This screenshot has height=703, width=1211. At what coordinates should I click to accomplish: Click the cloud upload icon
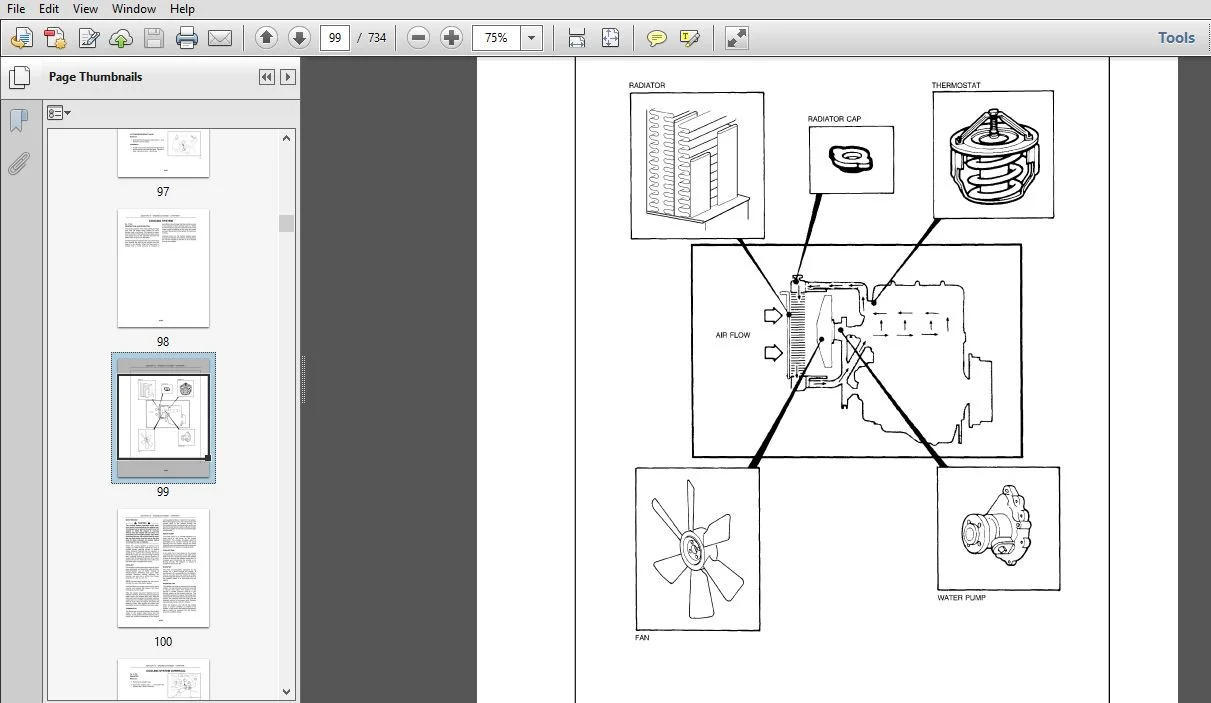coord(121,38)
